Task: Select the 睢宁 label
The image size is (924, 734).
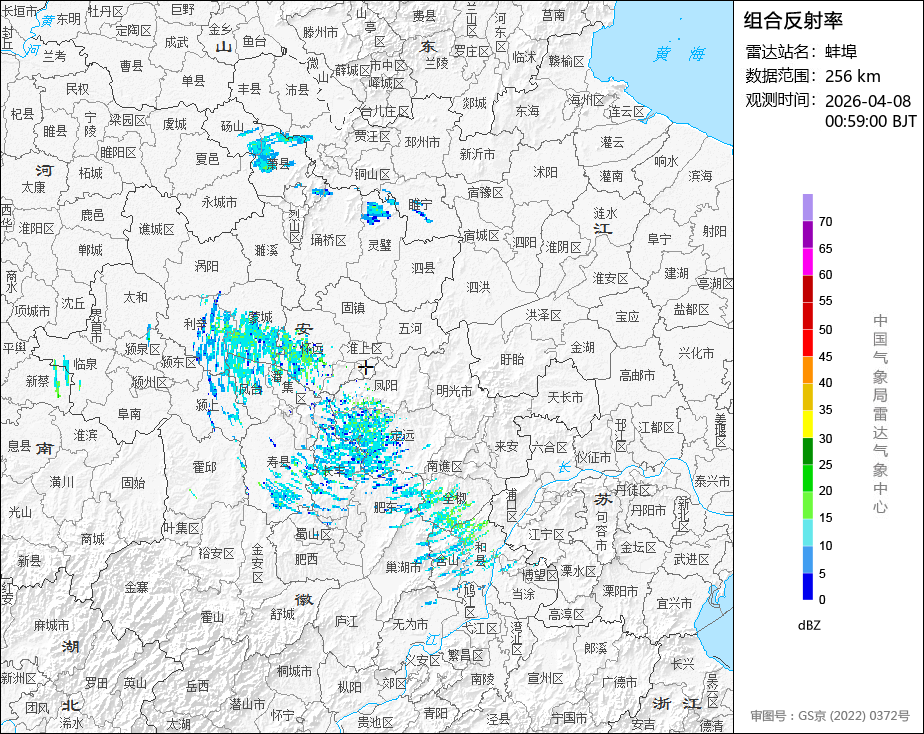Action: click(420, 205)
